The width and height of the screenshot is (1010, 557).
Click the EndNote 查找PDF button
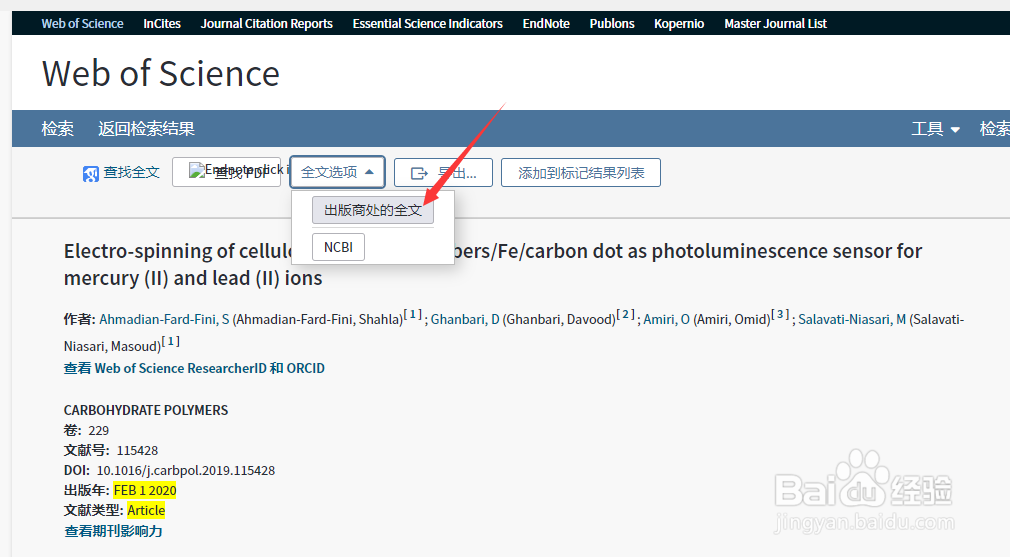226,172
